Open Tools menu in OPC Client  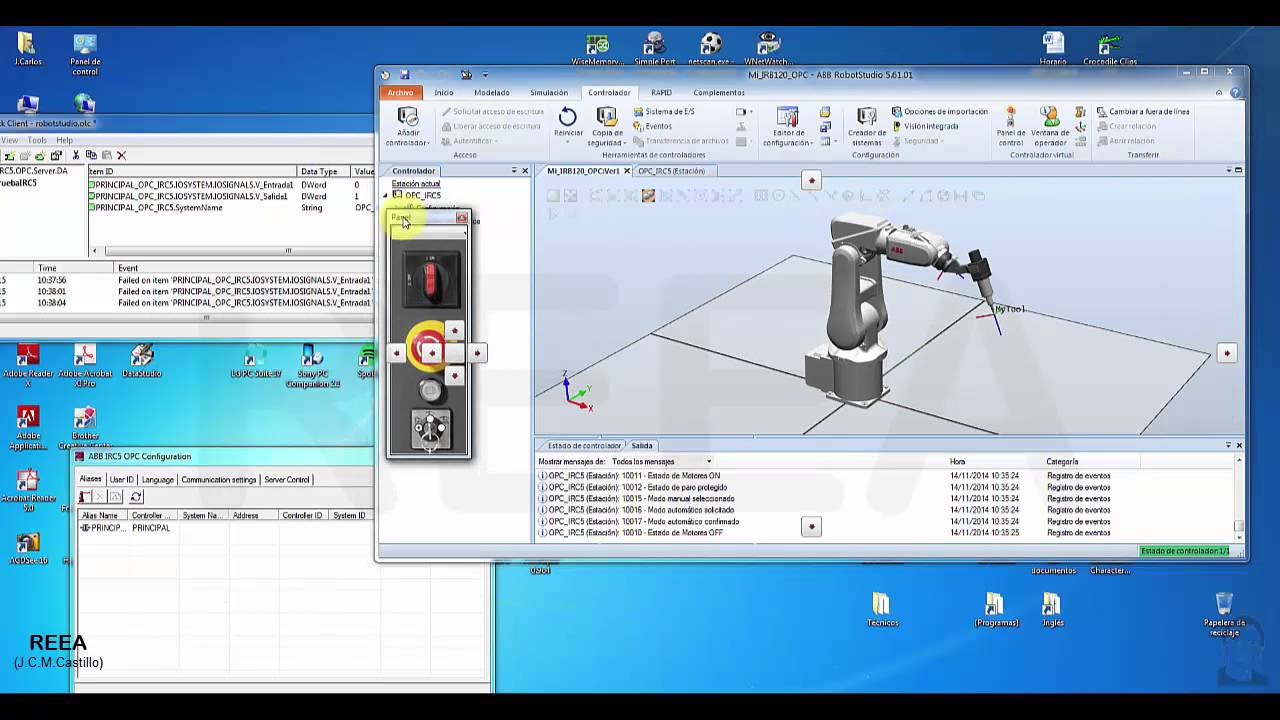37,140
